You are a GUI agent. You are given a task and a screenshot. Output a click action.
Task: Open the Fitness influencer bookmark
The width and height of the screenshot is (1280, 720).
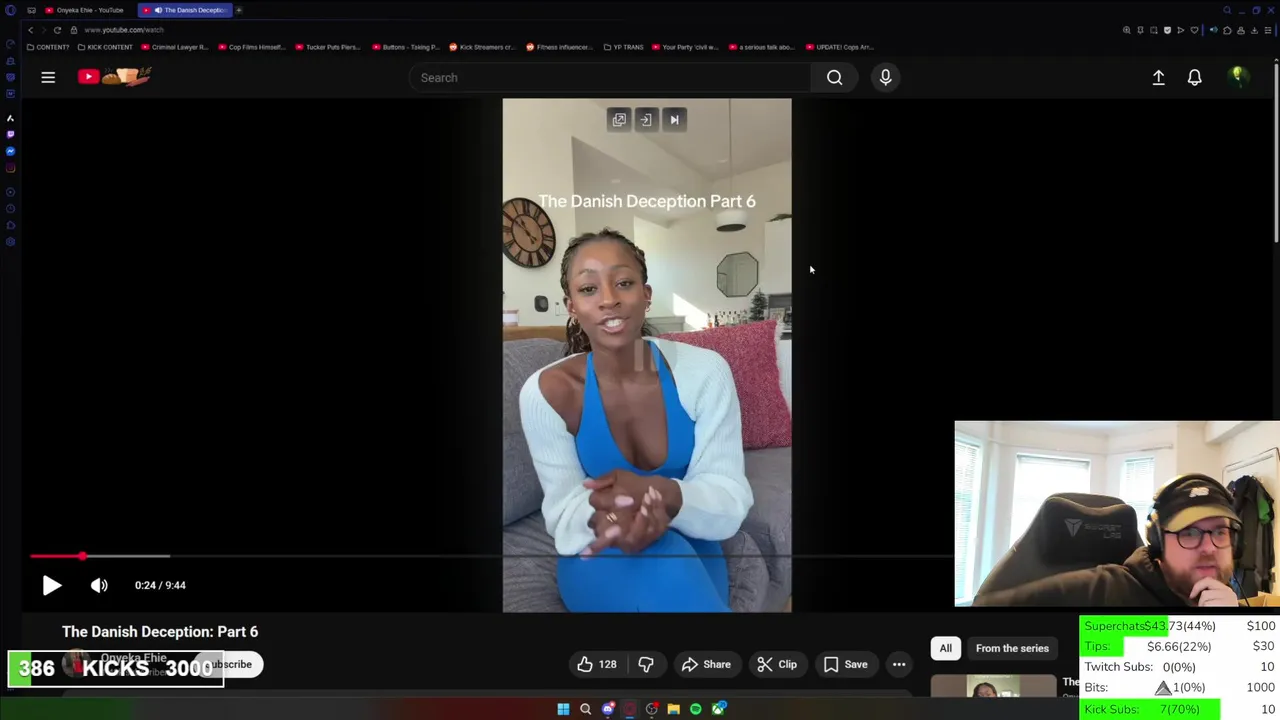click(x=559, y=47)
